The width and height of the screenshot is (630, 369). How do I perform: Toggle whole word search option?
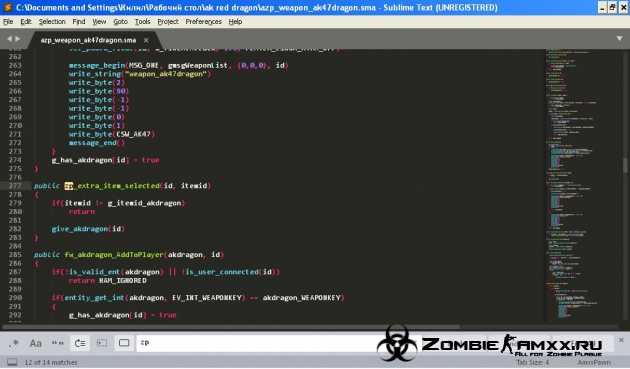pyautogui.click(x=58, y=343)
